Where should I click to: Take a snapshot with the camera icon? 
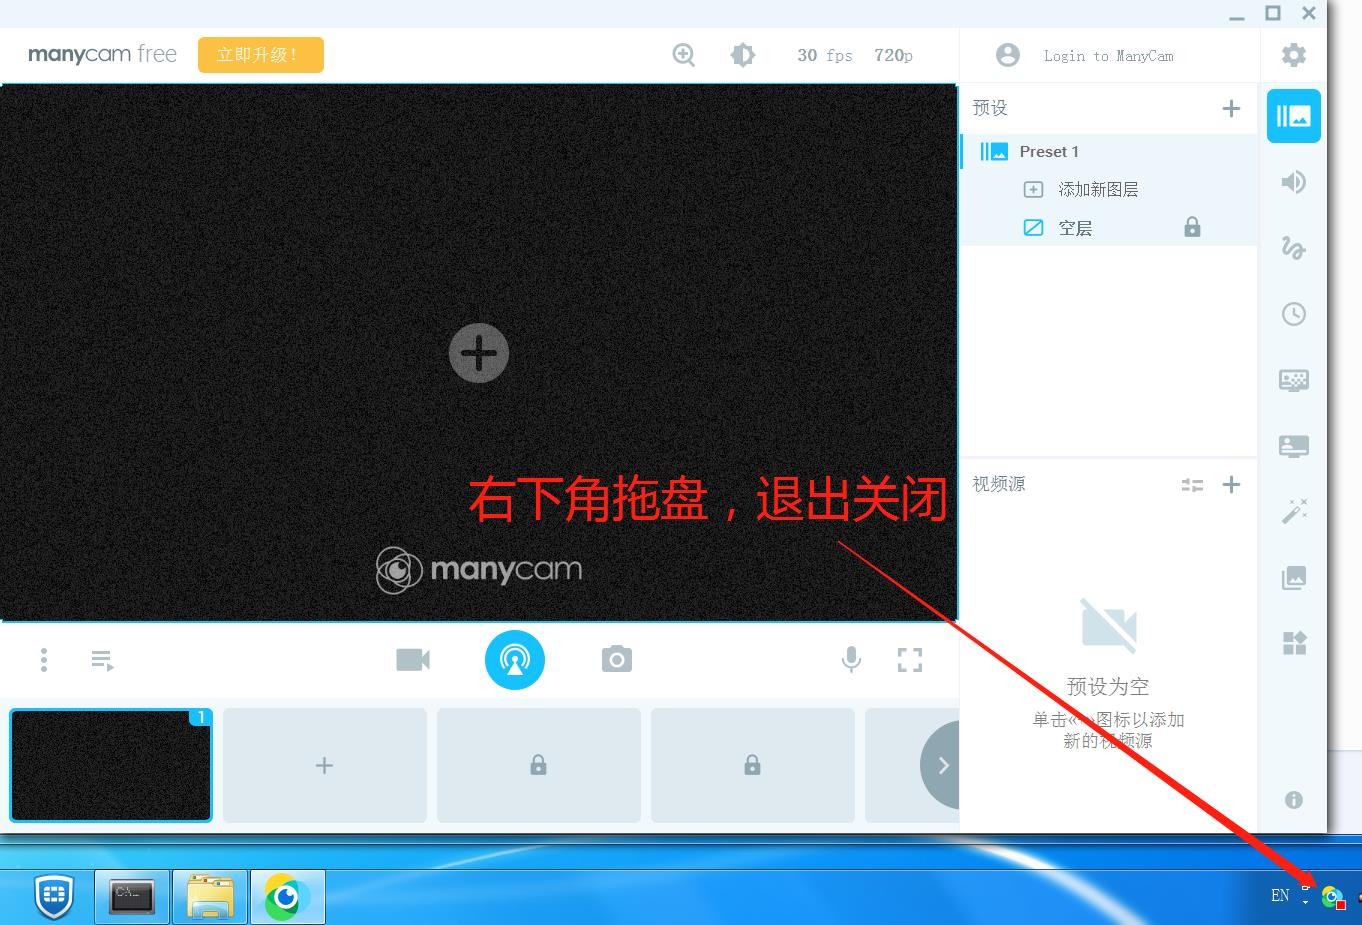(x=617, y=659)
